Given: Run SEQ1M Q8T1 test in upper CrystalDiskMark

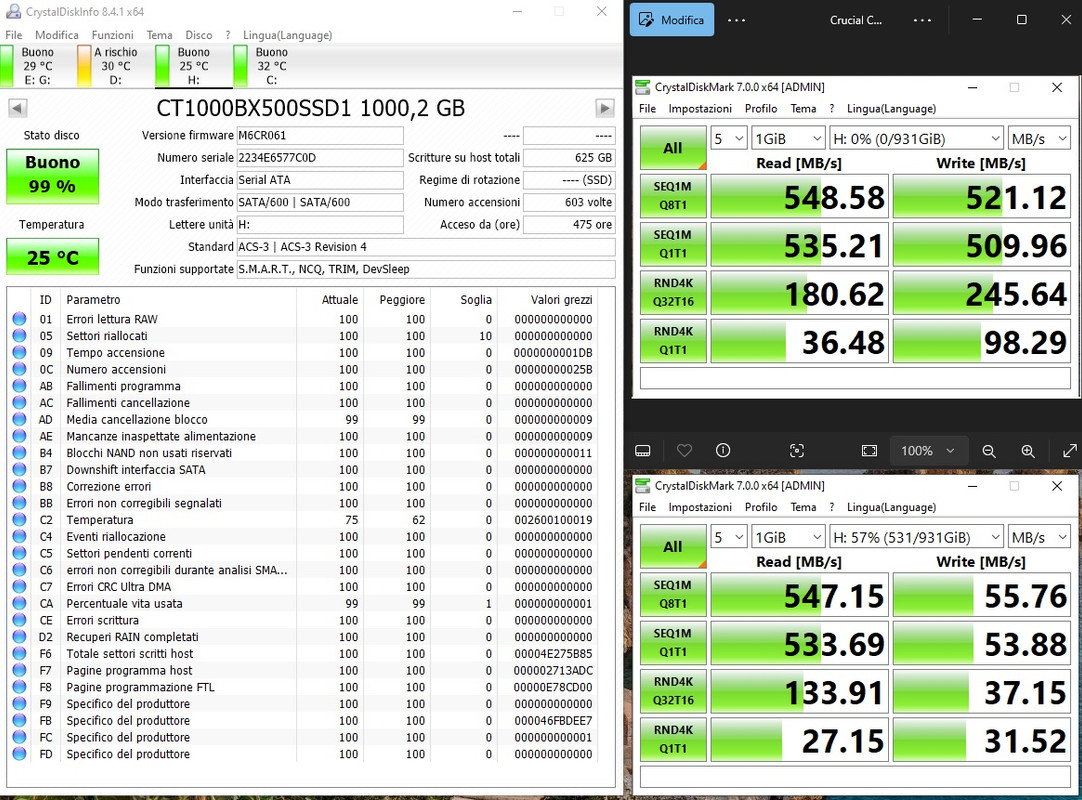Looking at the screenshot, I should coord(673,196).
